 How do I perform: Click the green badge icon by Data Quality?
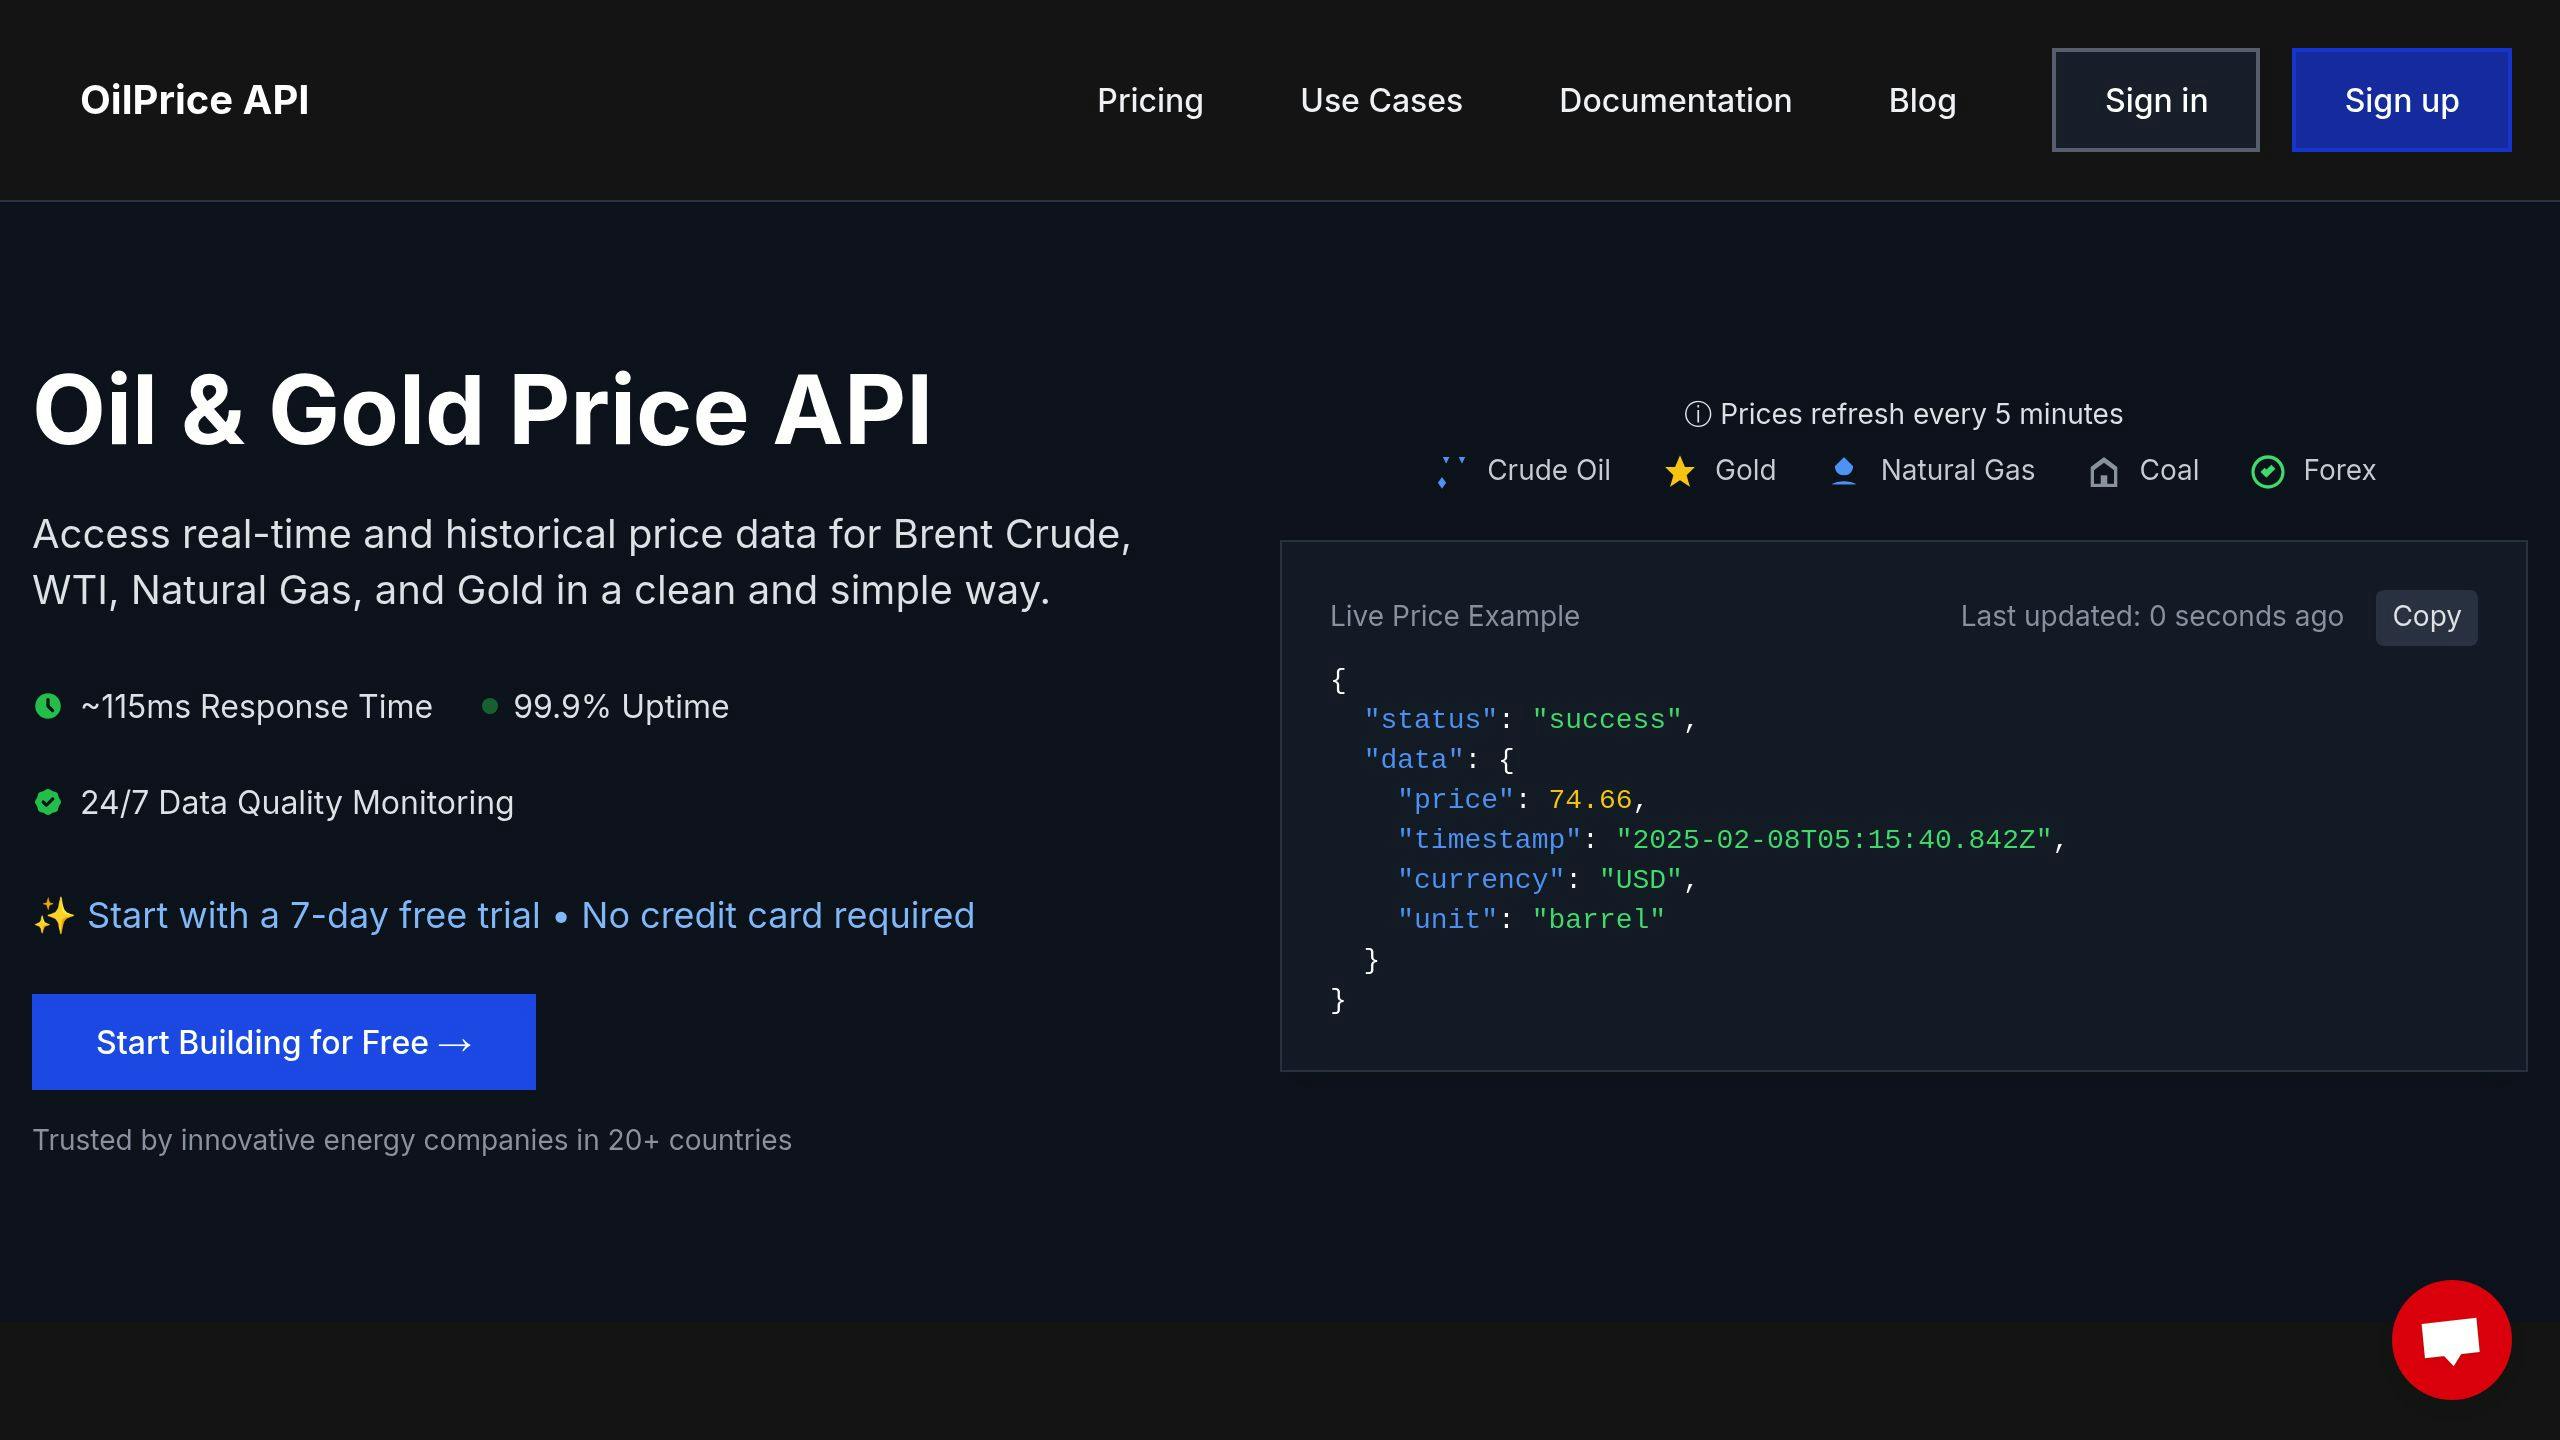[x=48, y=802]
